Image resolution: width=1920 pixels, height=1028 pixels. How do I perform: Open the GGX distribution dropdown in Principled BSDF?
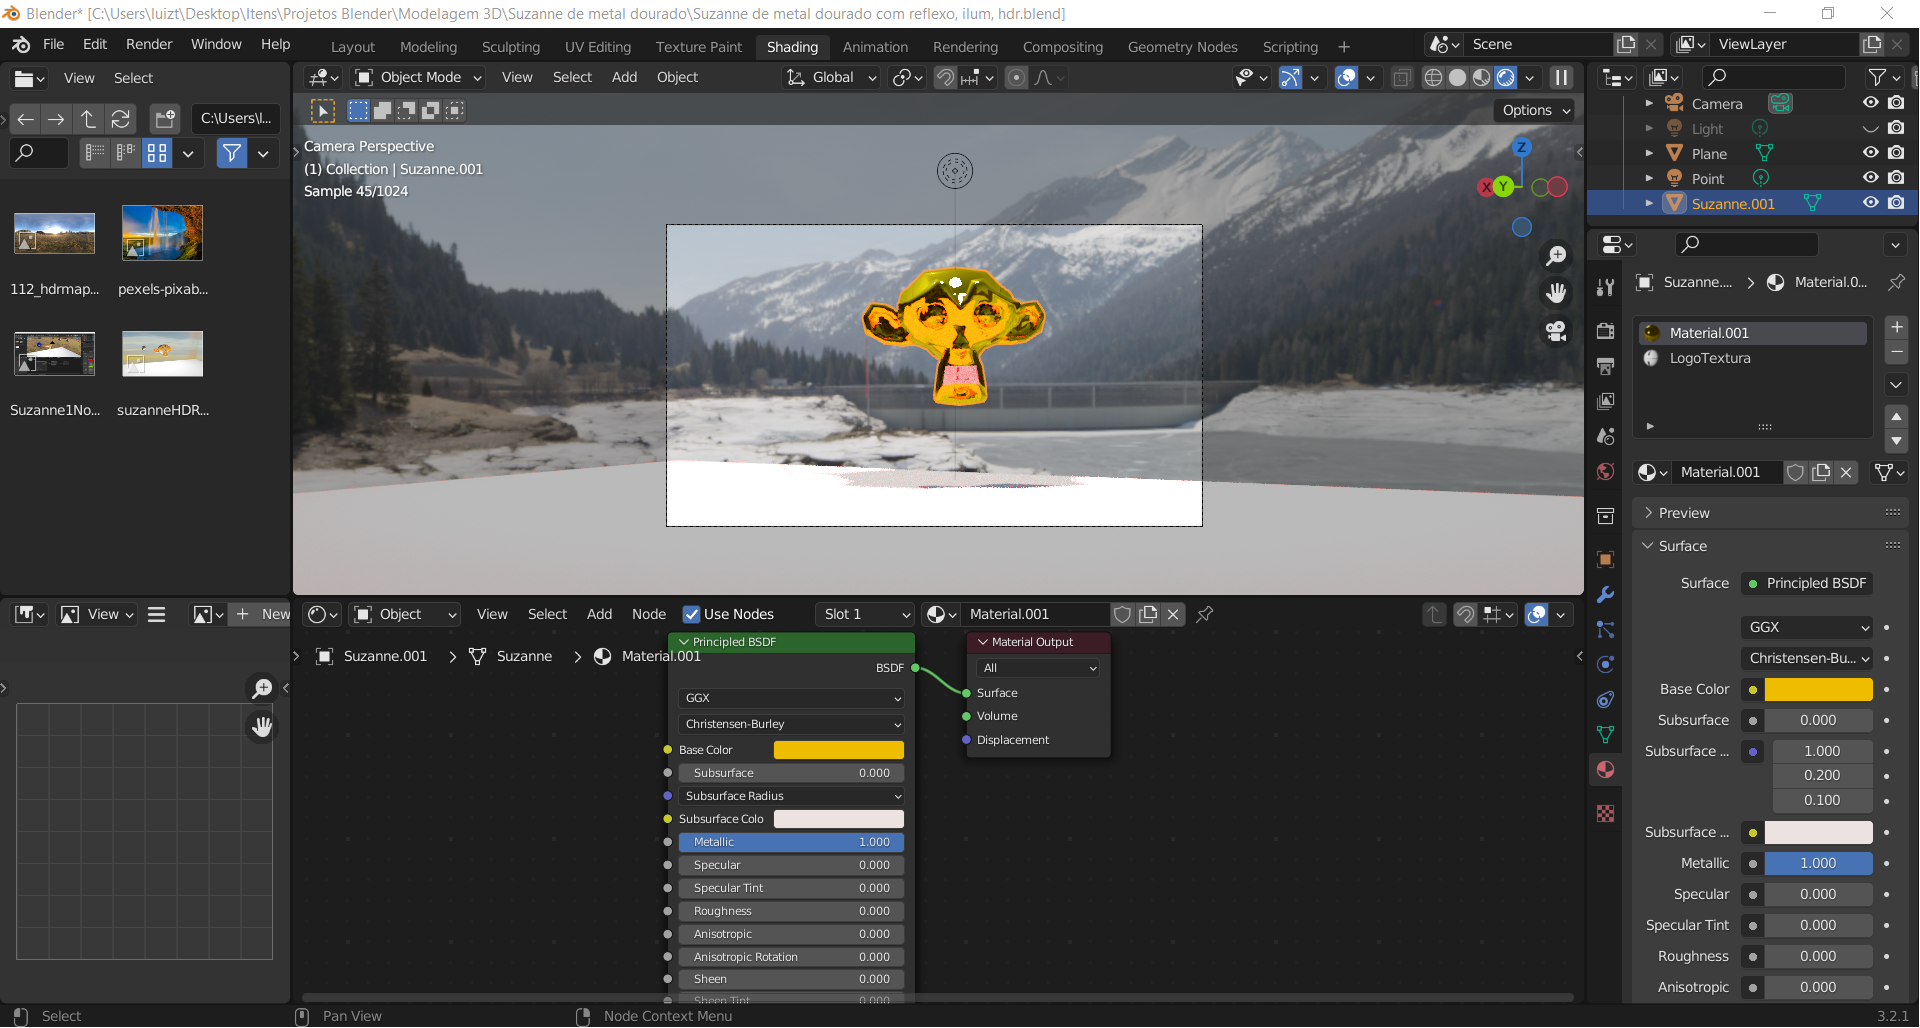tap(790, 698)
